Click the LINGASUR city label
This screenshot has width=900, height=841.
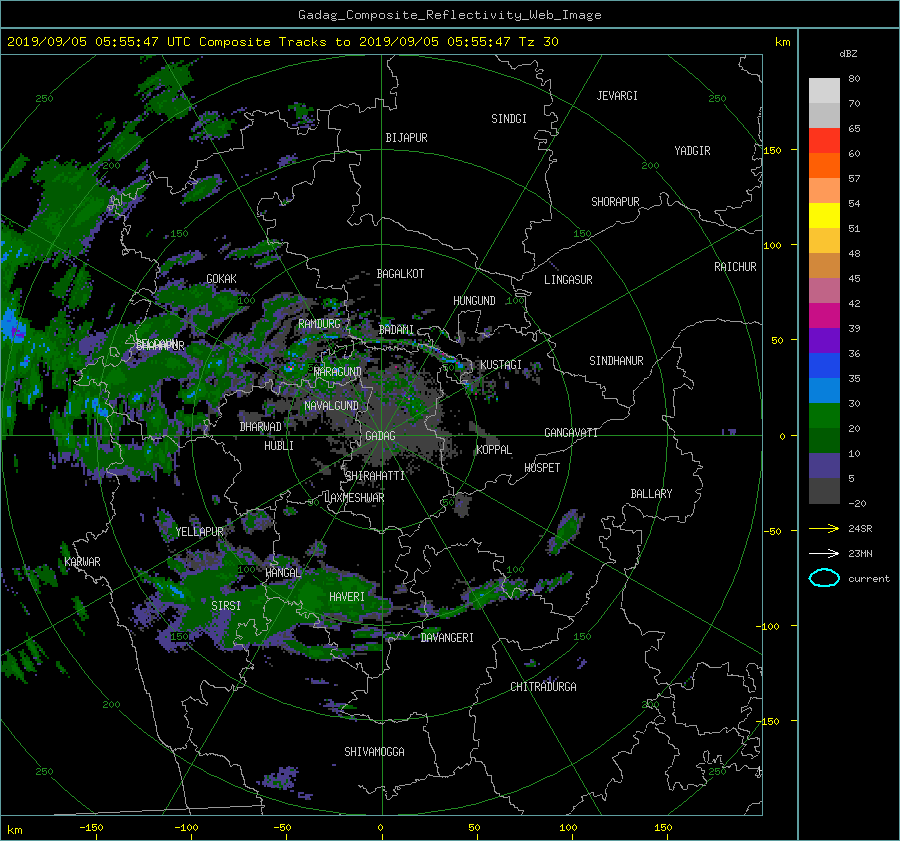click(568, 280)
